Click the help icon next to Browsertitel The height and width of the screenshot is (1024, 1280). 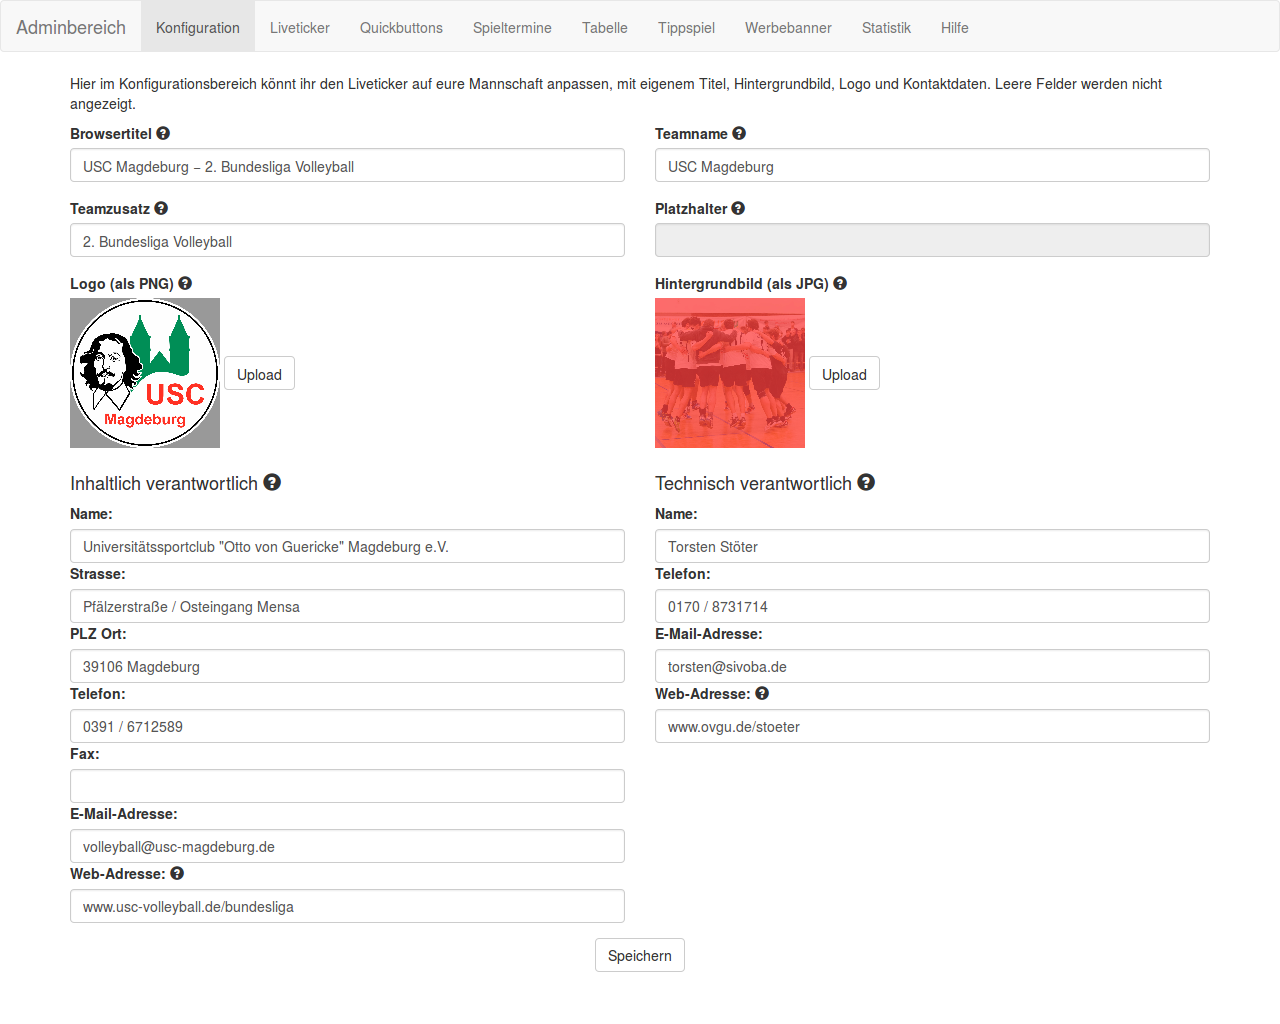[163, 133]
